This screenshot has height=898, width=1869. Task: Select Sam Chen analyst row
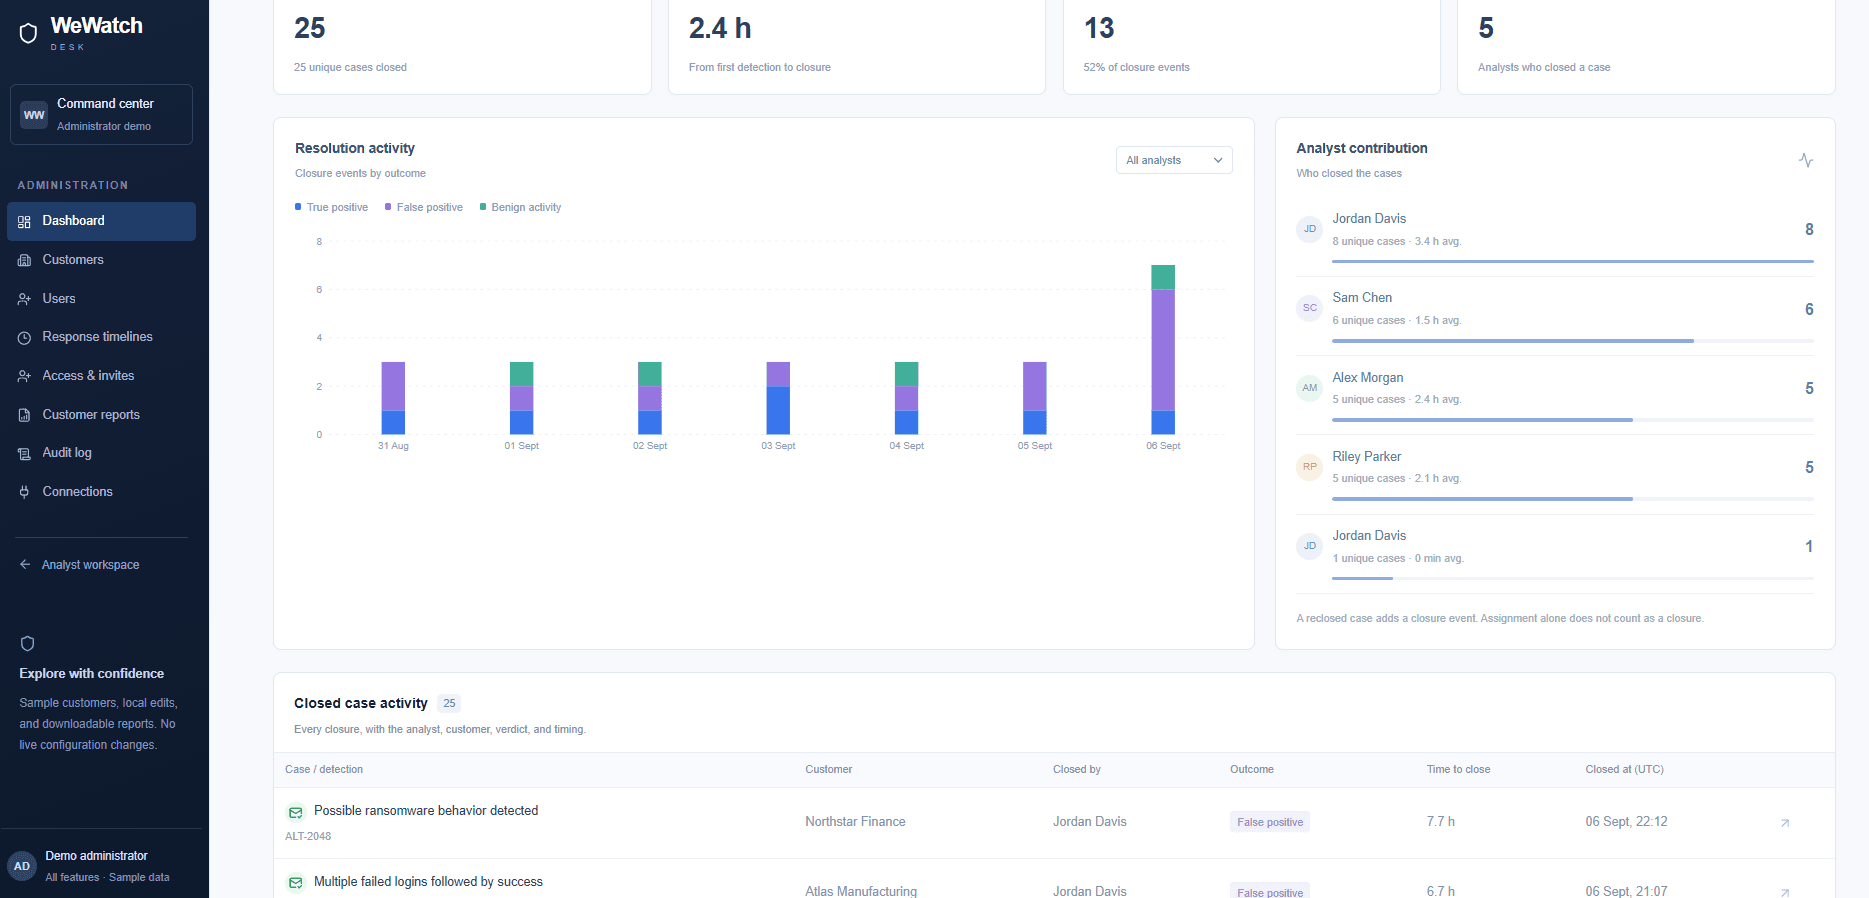point(1555,316)
